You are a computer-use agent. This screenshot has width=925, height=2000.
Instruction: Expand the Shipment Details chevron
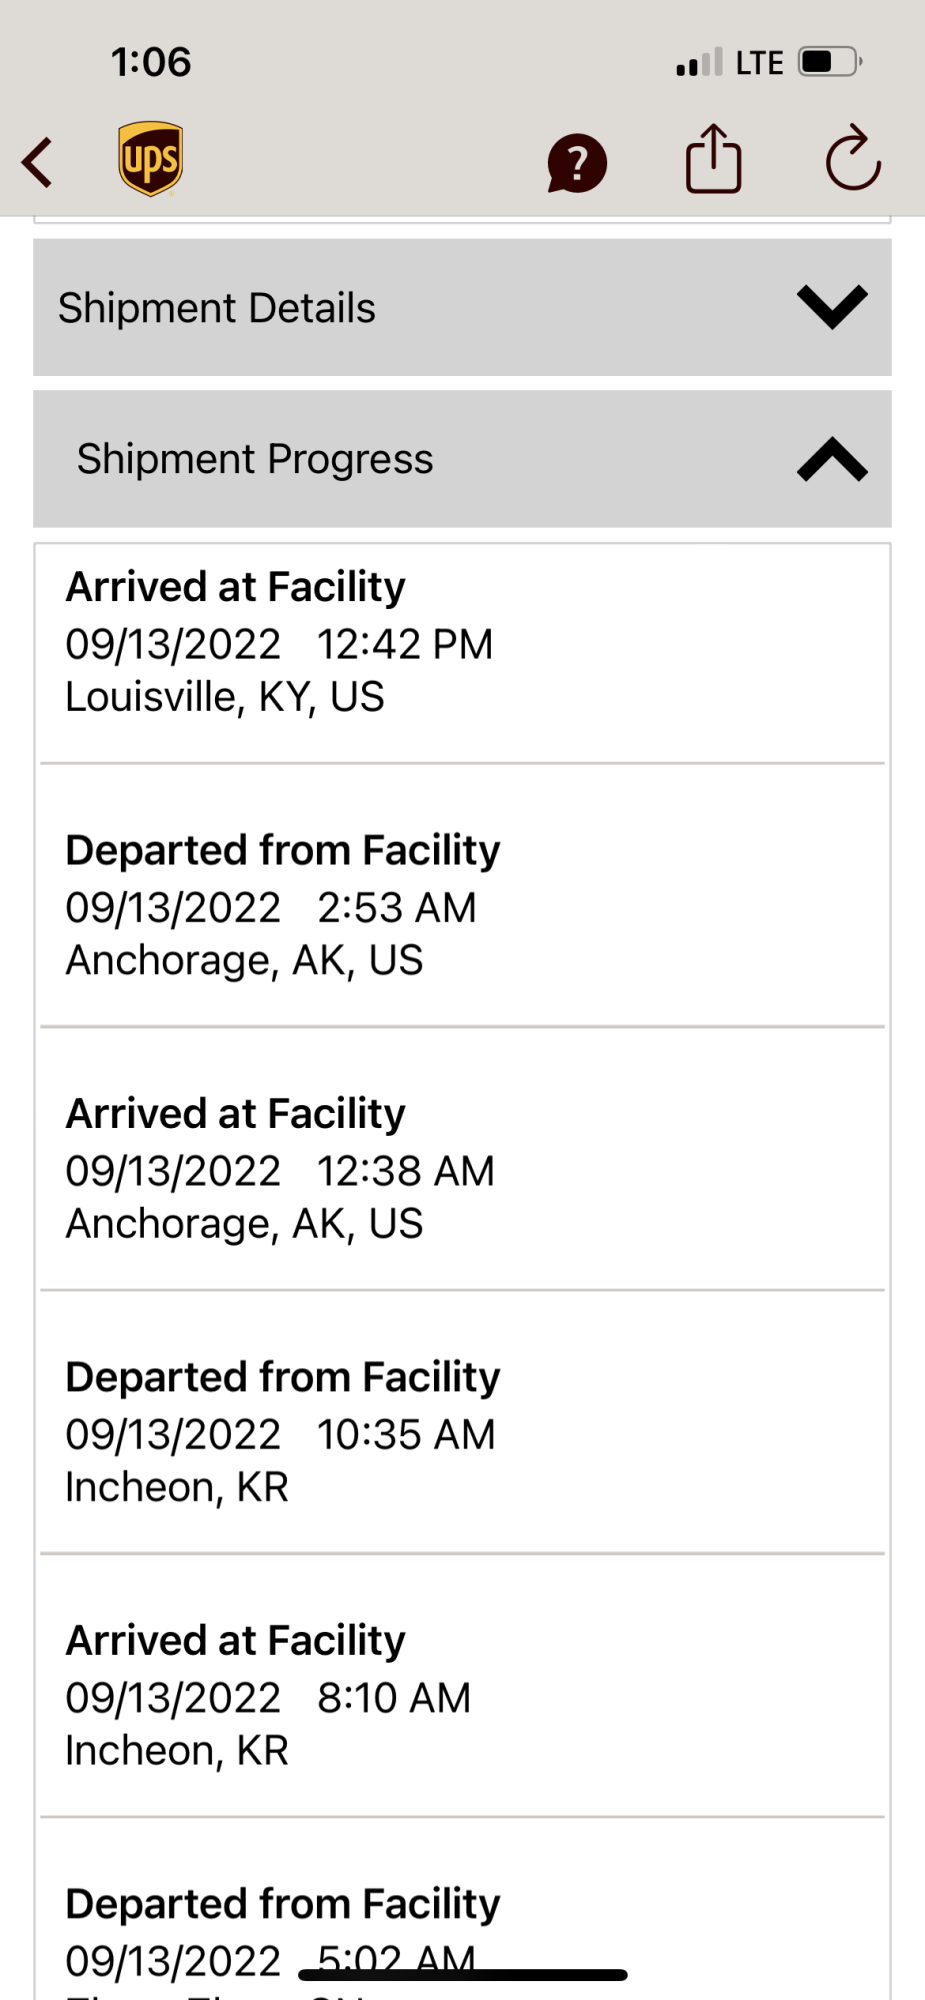tap(832, 307)
